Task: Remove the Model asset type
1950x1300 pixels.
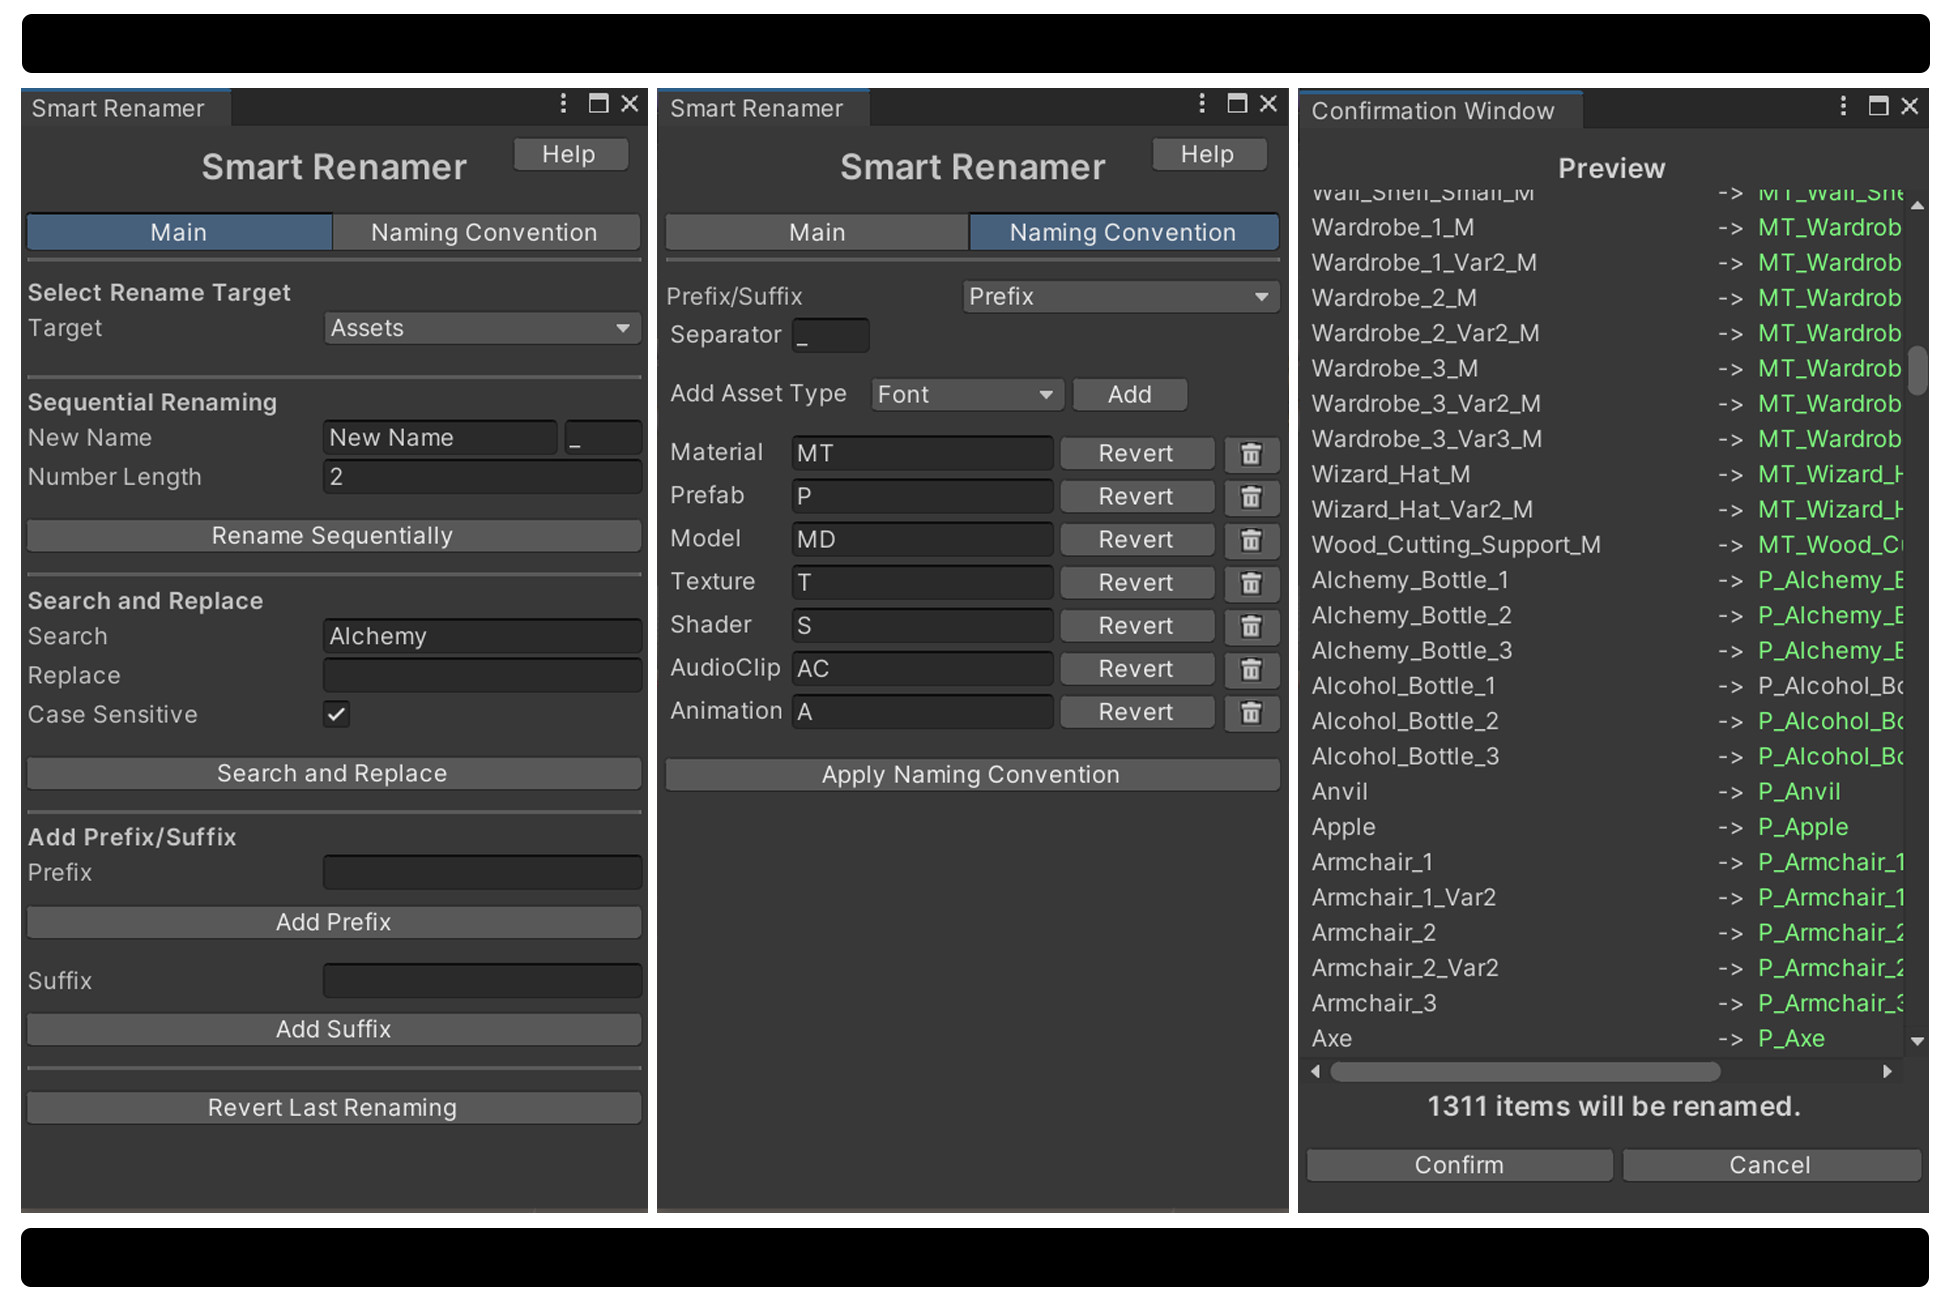Action: coord(1251,540)
